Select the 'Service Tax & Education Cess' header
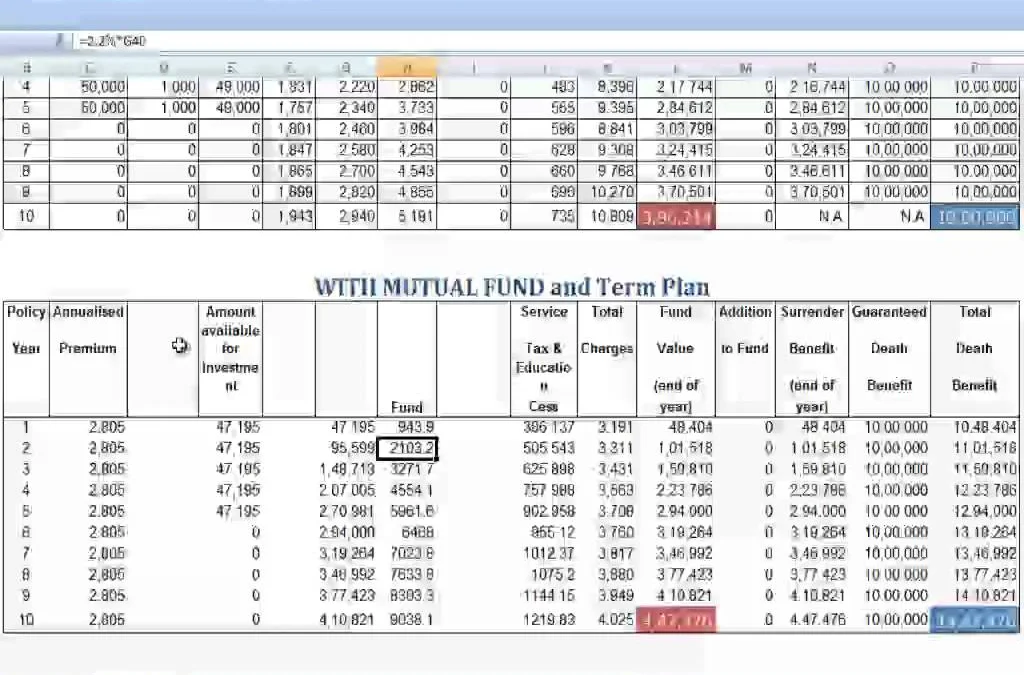 tap(543, 359)
